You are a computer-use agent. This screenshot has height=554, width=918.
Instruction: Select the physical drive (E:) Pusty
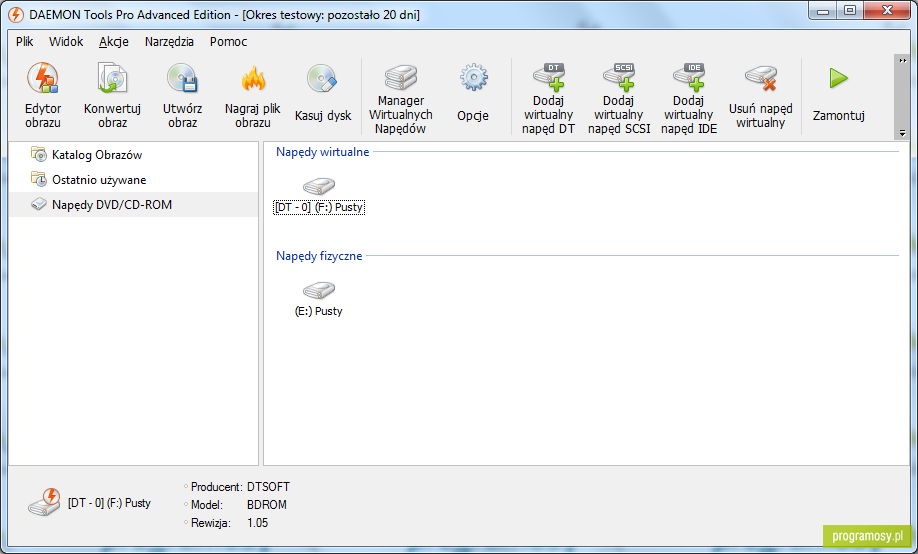click(x=318, y=300)
